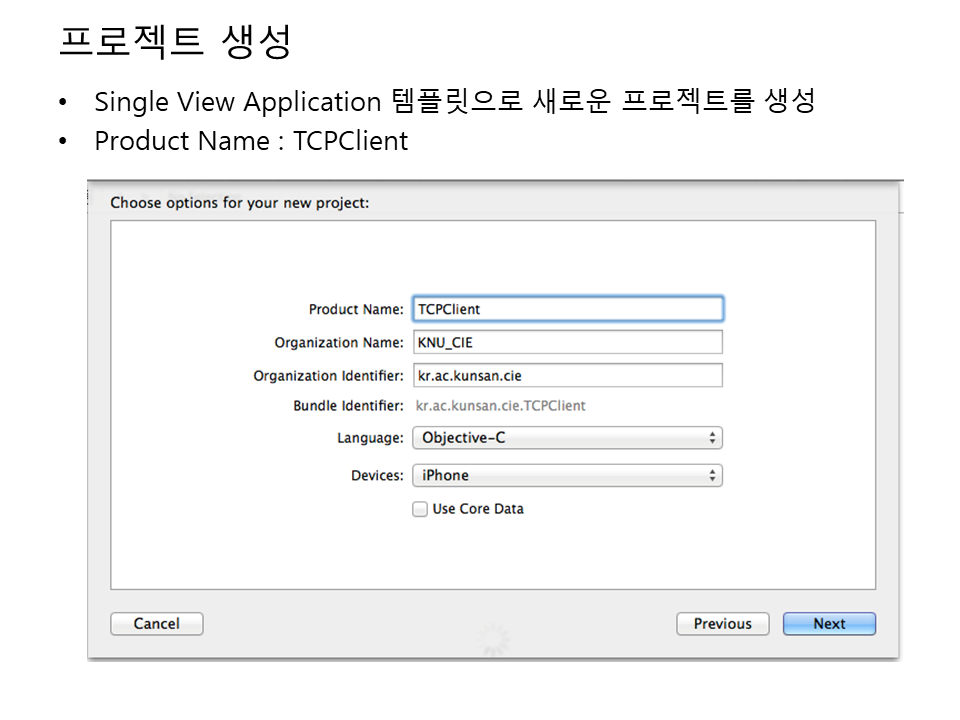Click the "Devices:" label
The height and width of the screenshot is (720, 960).
coord(377,476)
